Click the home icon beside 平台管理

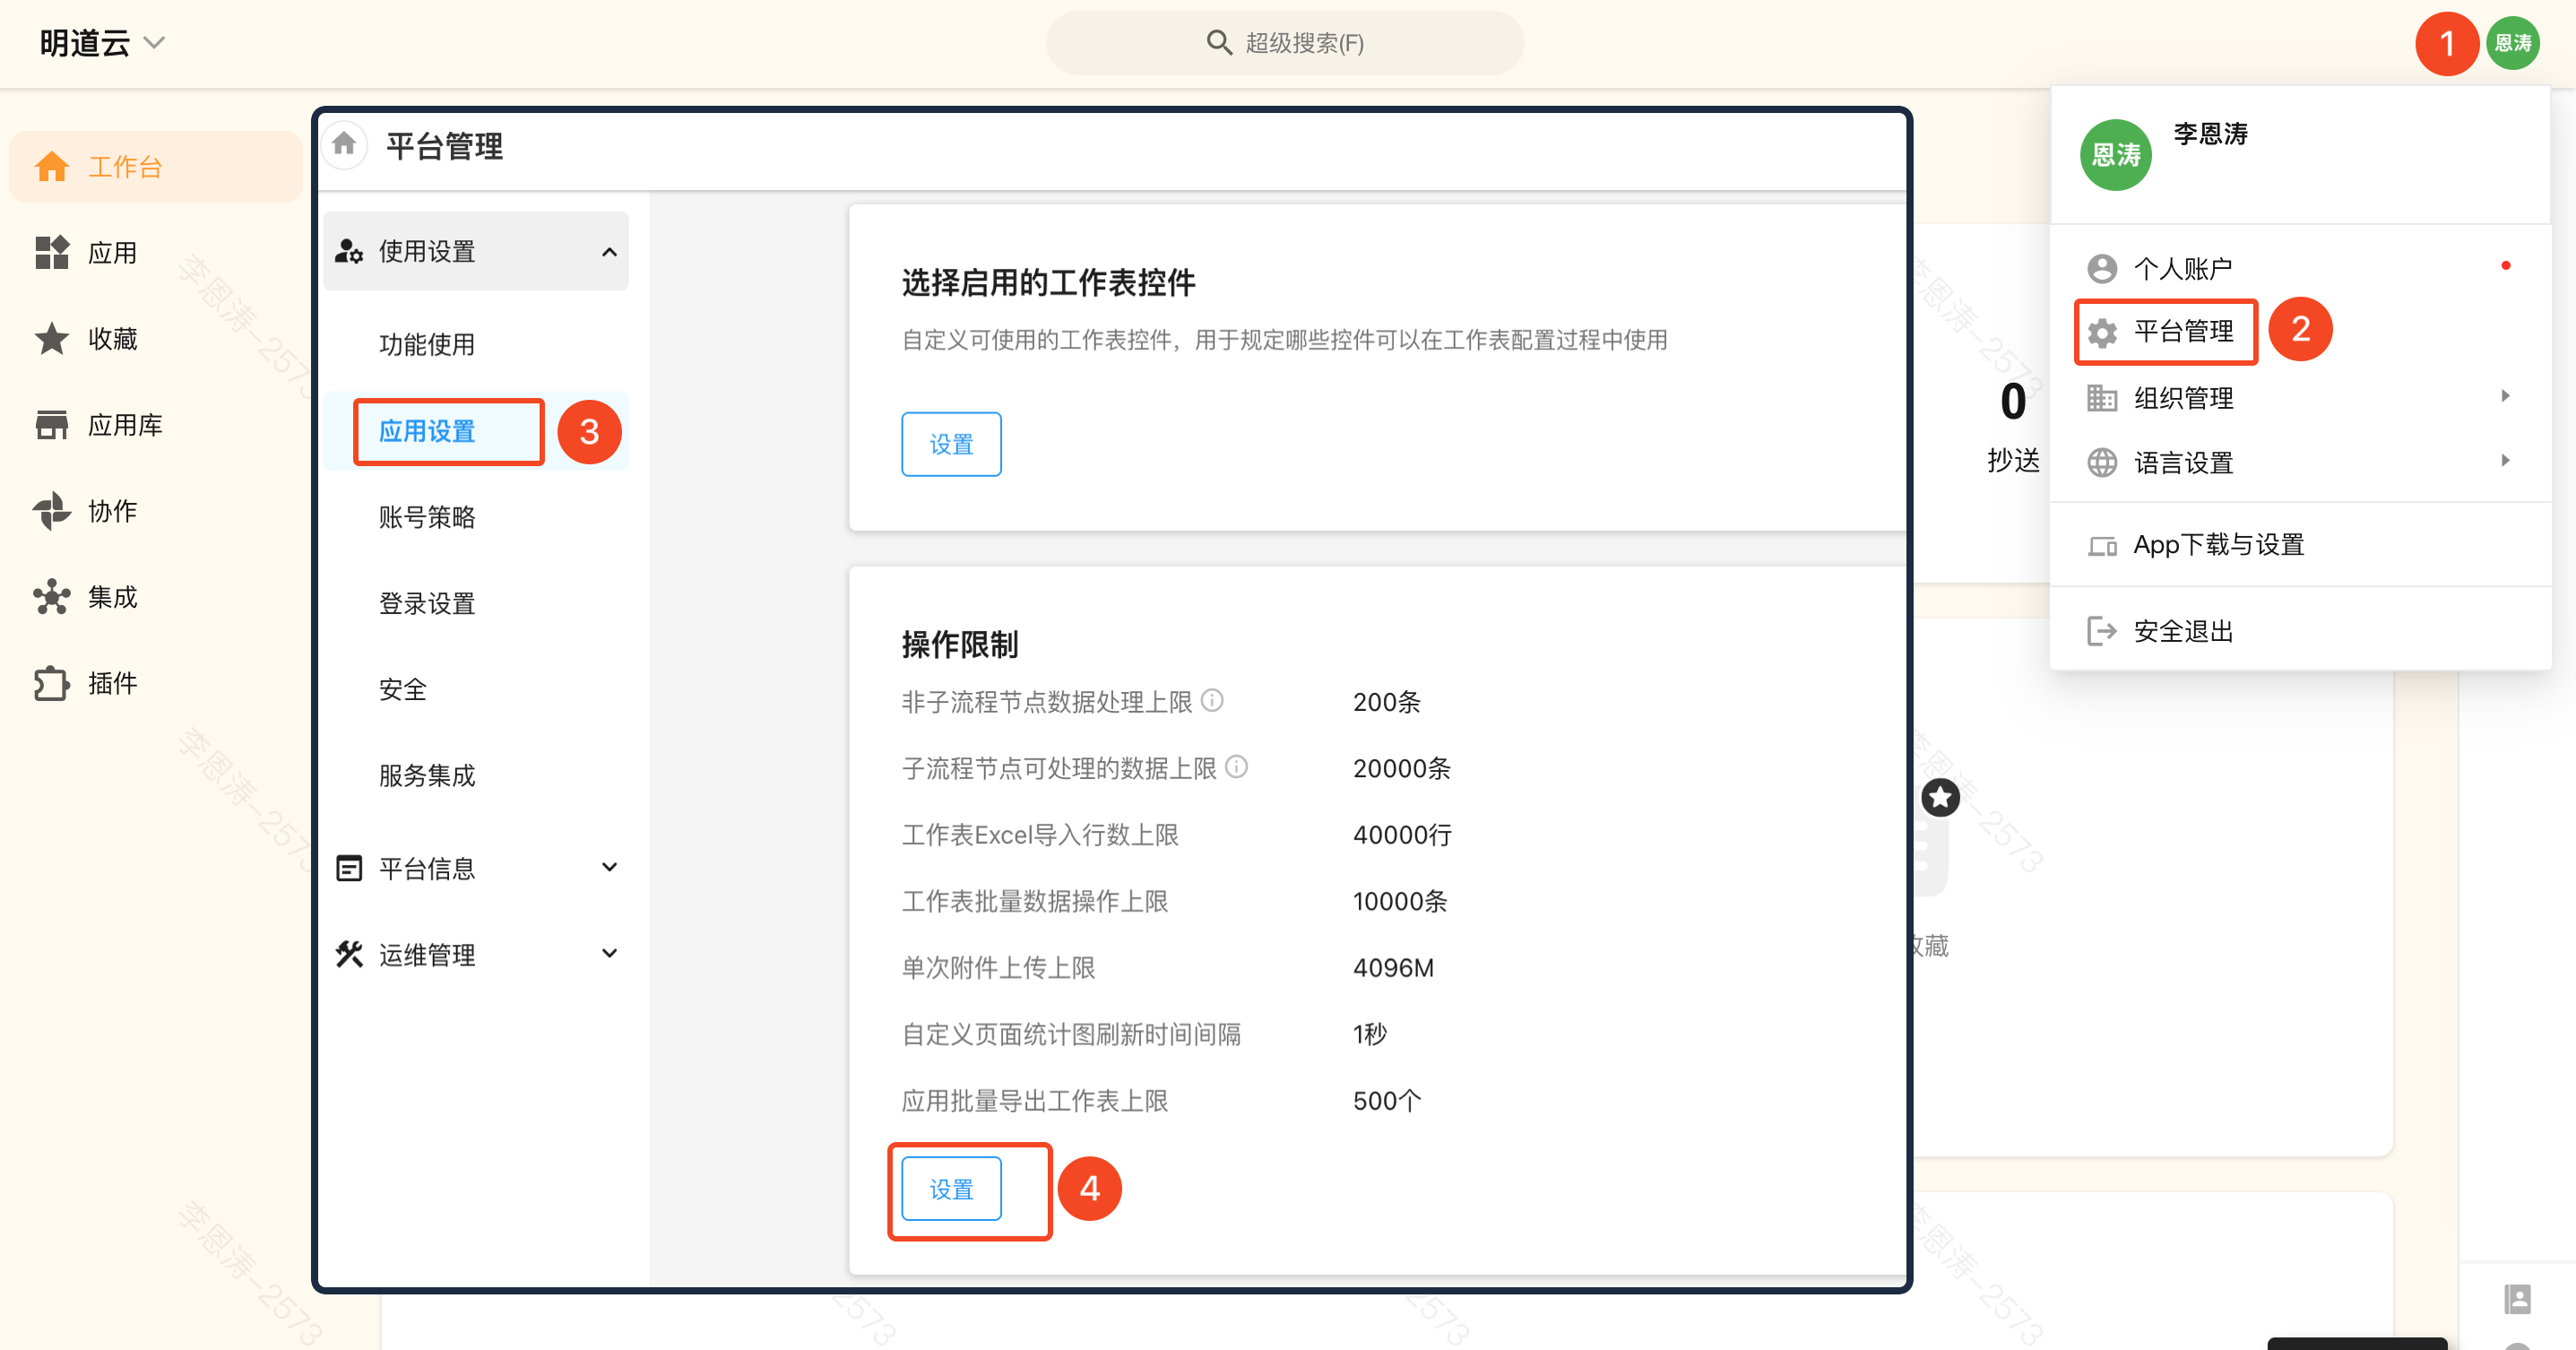tap(344, 144)
